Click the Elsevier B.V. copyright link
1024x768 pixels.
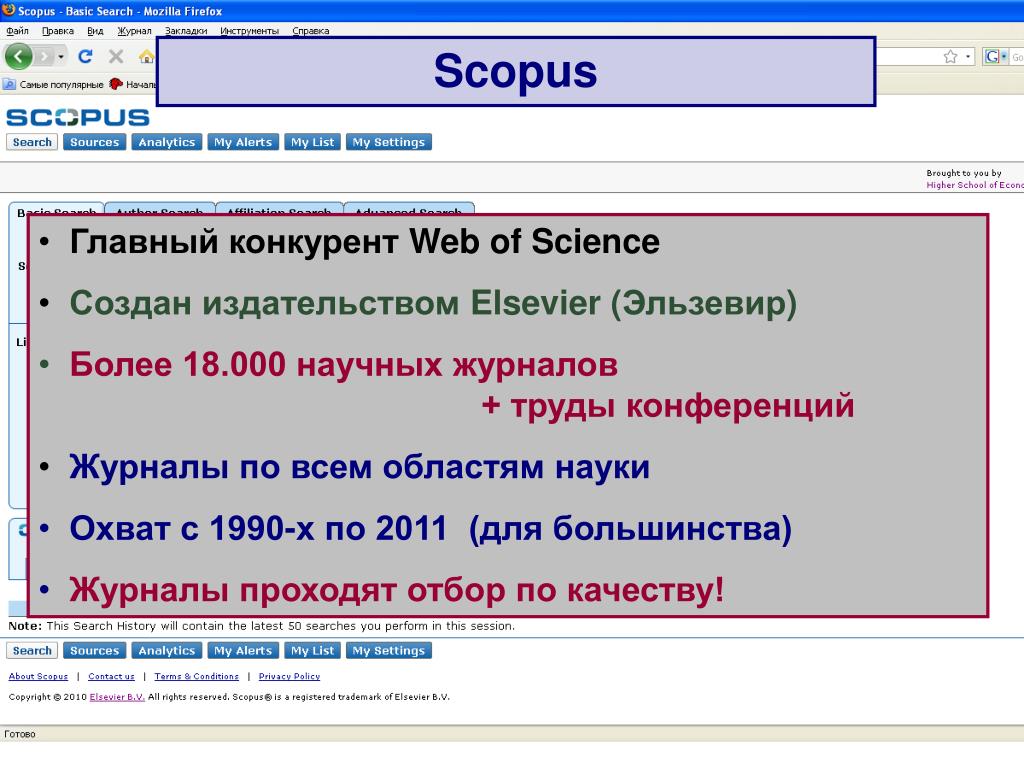(117, 697)
